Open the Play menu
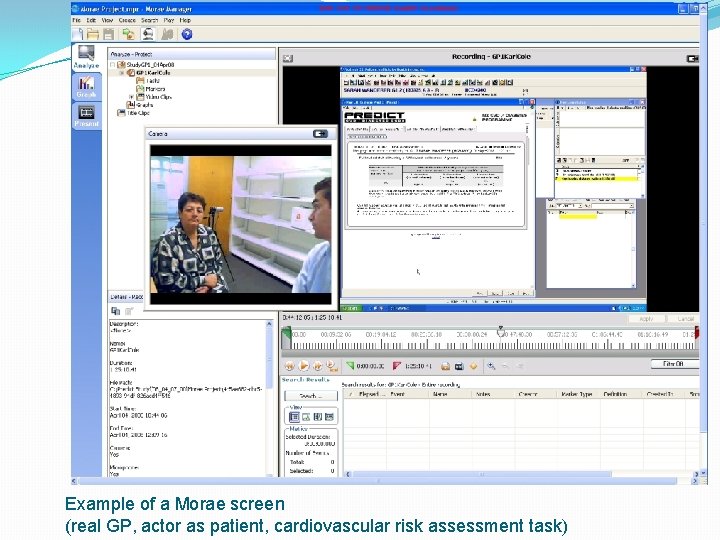The width and height of the screenshot is (720, 540). [169, 20]
